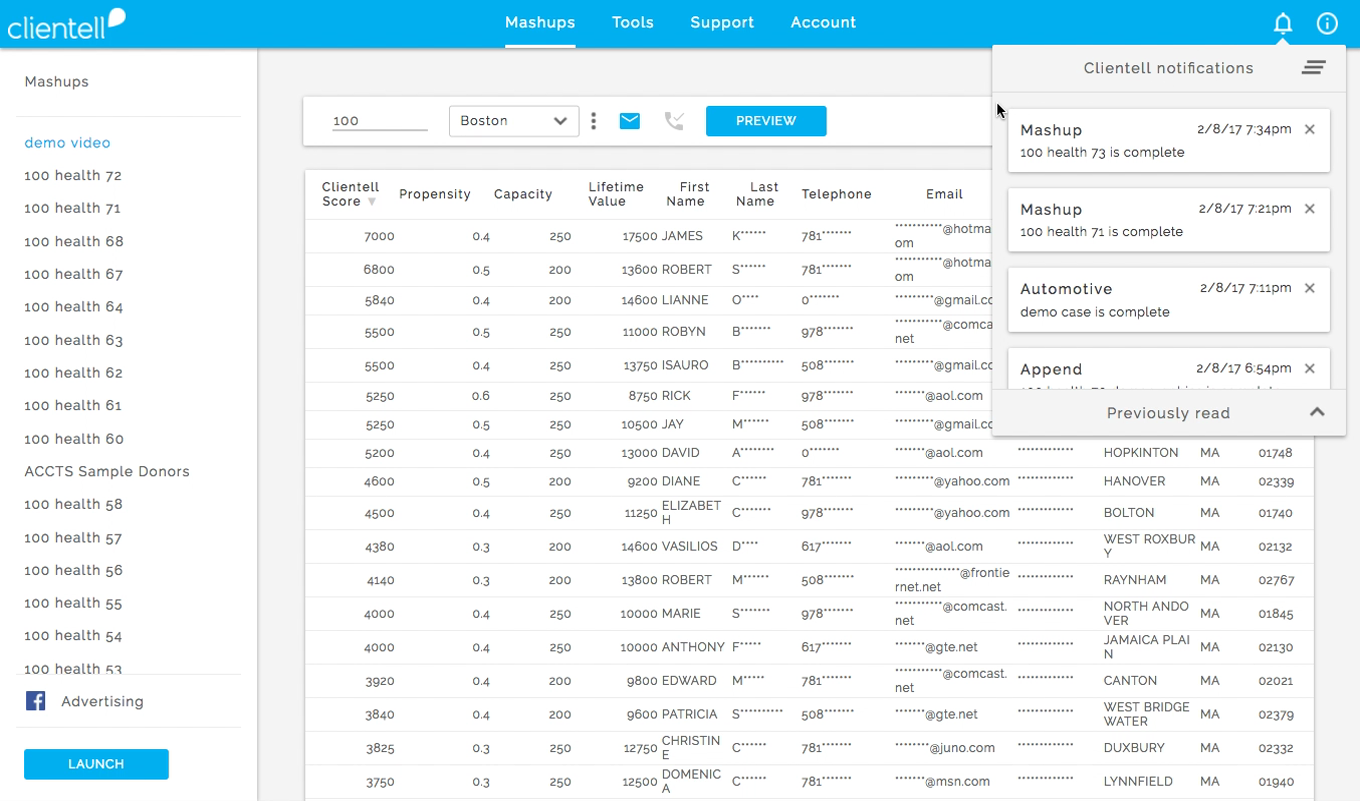
Task: Dismiss the 100 health 71 notification
Action: 1310,209
